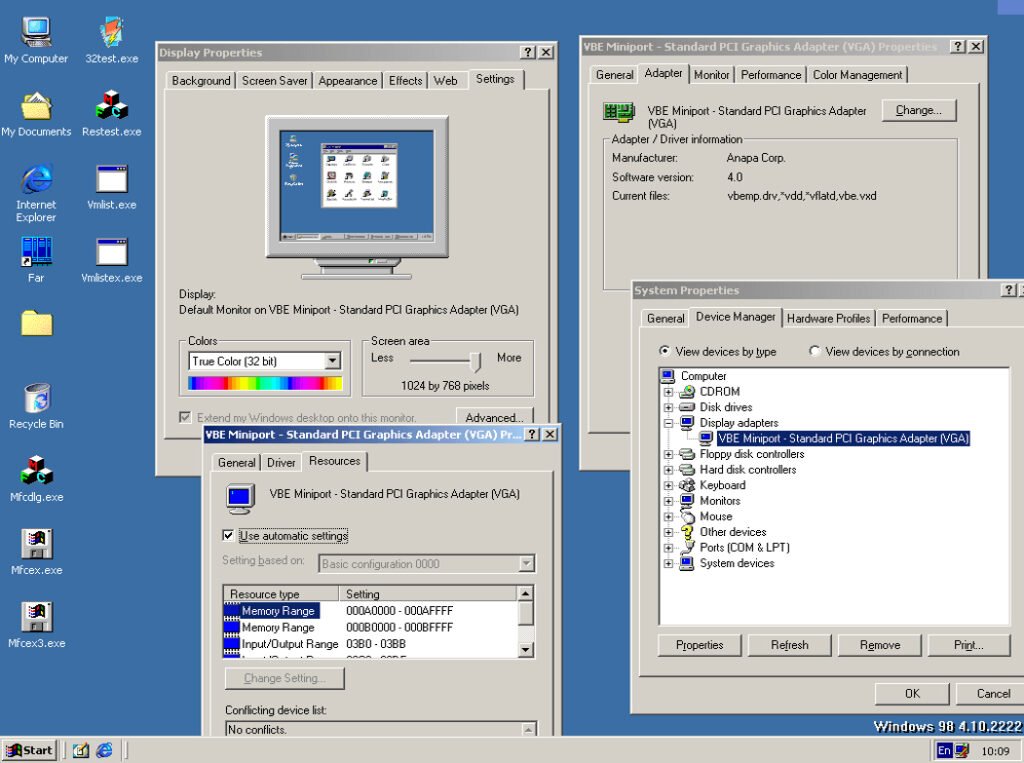Image resolution: width=1024 pixels, height=763 pixels.
Task: Toggle the Use automatic settings checkbox
Action: pyautogui.click(x=229, y=535)
